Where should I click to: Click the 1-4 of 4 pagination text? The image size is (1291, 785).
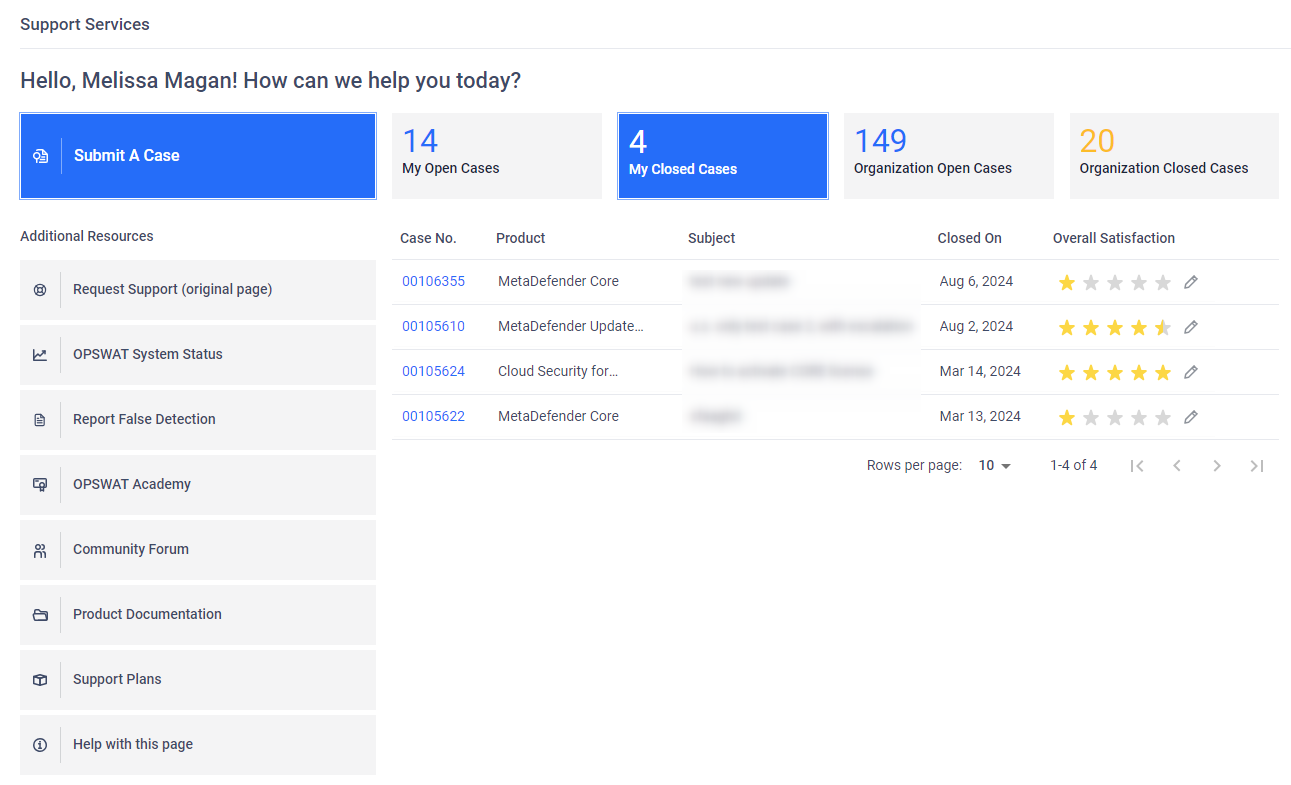pyautogui.click(x=1073, y=466)
